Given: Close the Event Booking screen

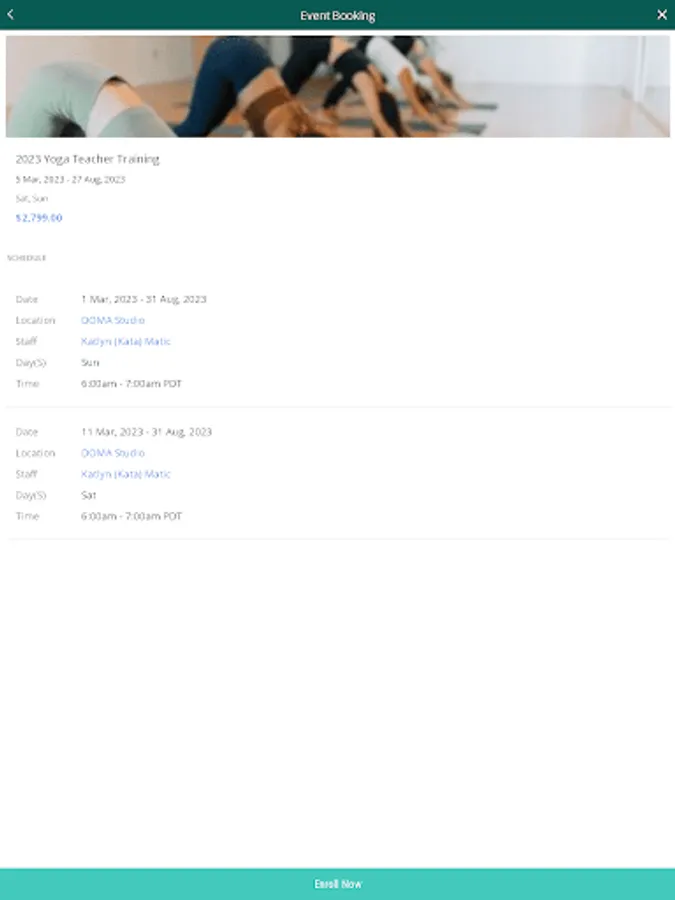Looking at the screenshot, I should (x=662, y=15).
